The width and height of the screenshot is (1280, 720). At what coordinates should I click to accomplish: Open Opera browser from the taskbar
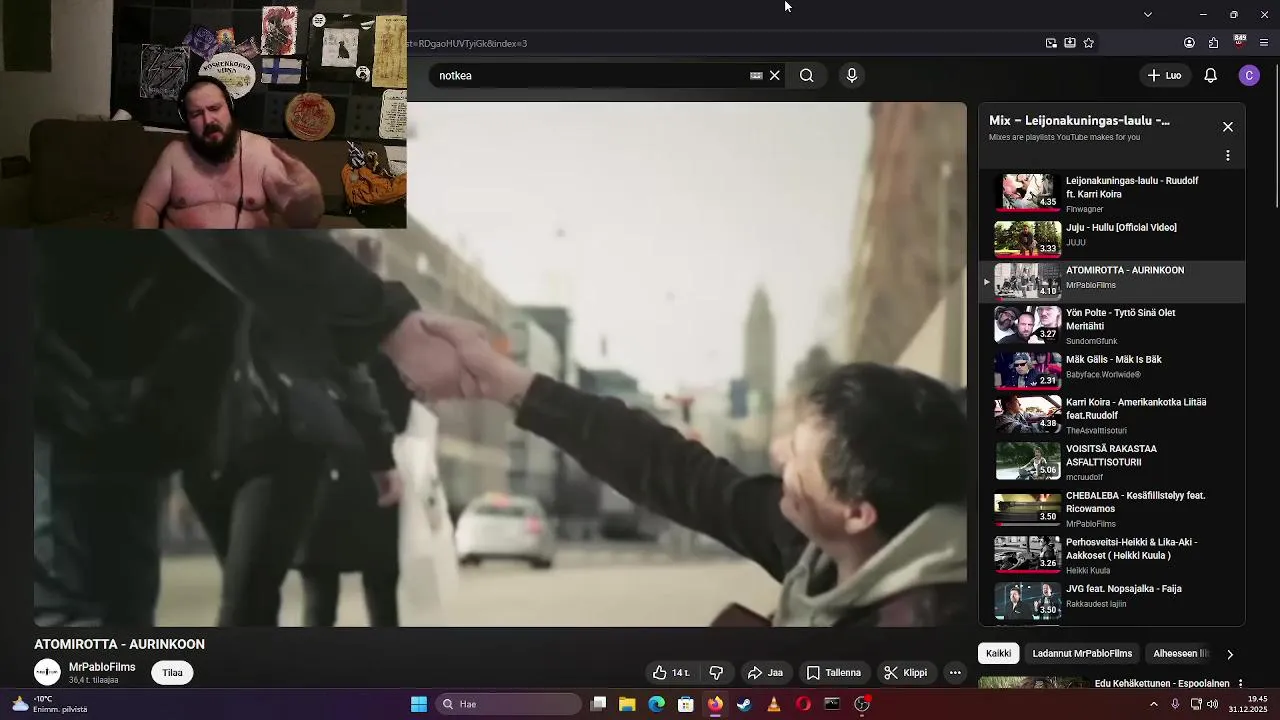pos(803,704)
